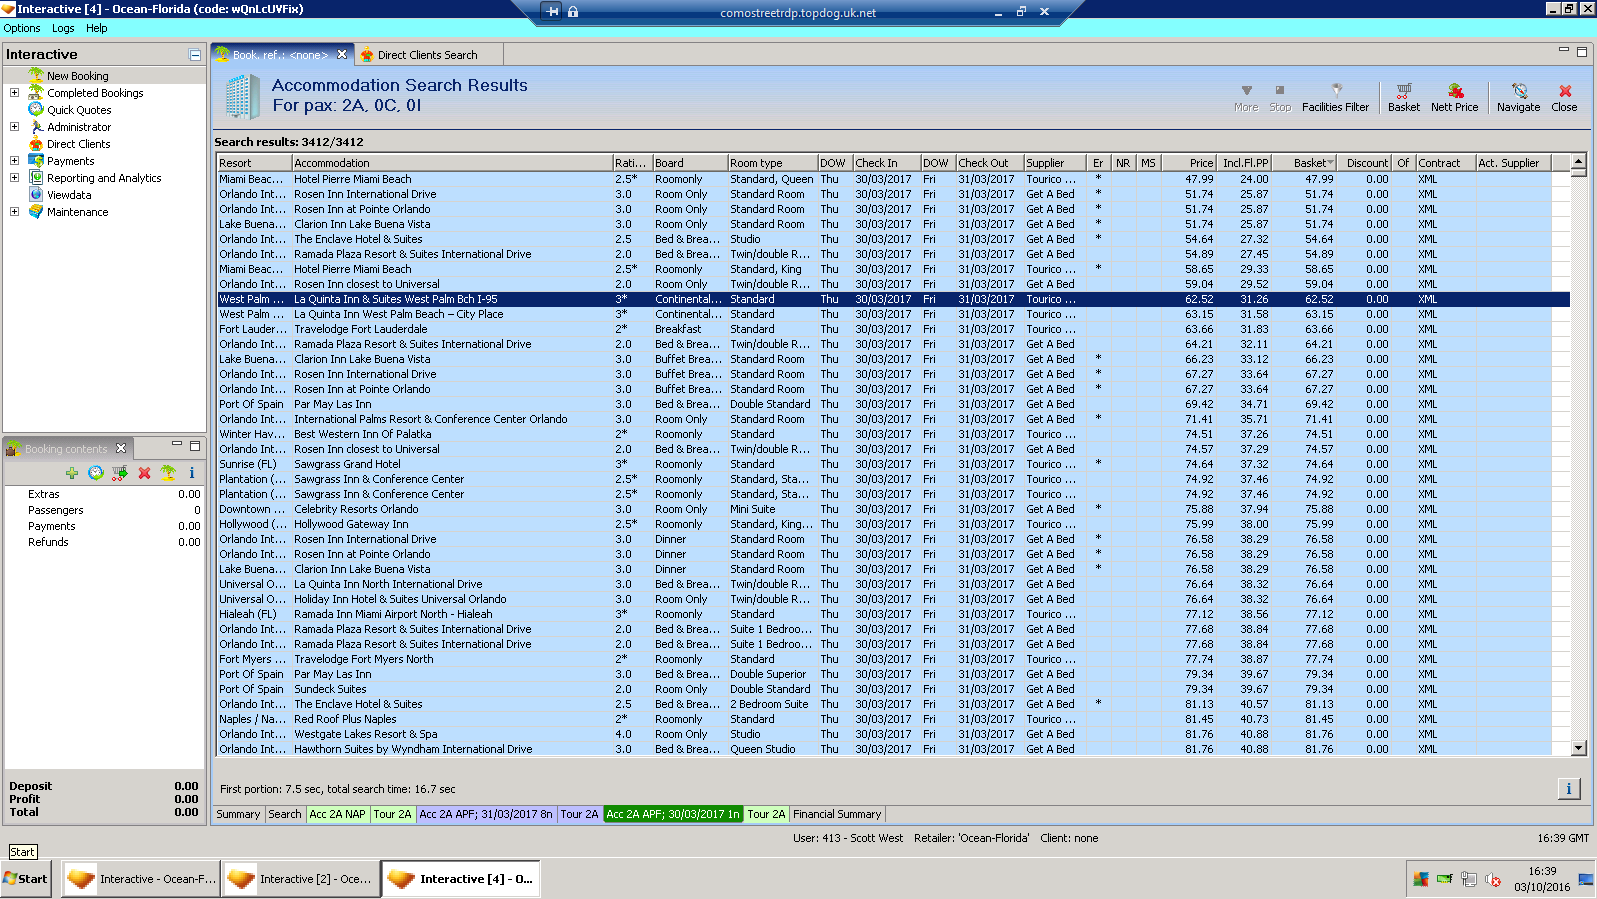The width and height of the screenshot is (1597, 899).
Task: Select the Sawgrass Grand Hotel row
Action: [893, 464]
